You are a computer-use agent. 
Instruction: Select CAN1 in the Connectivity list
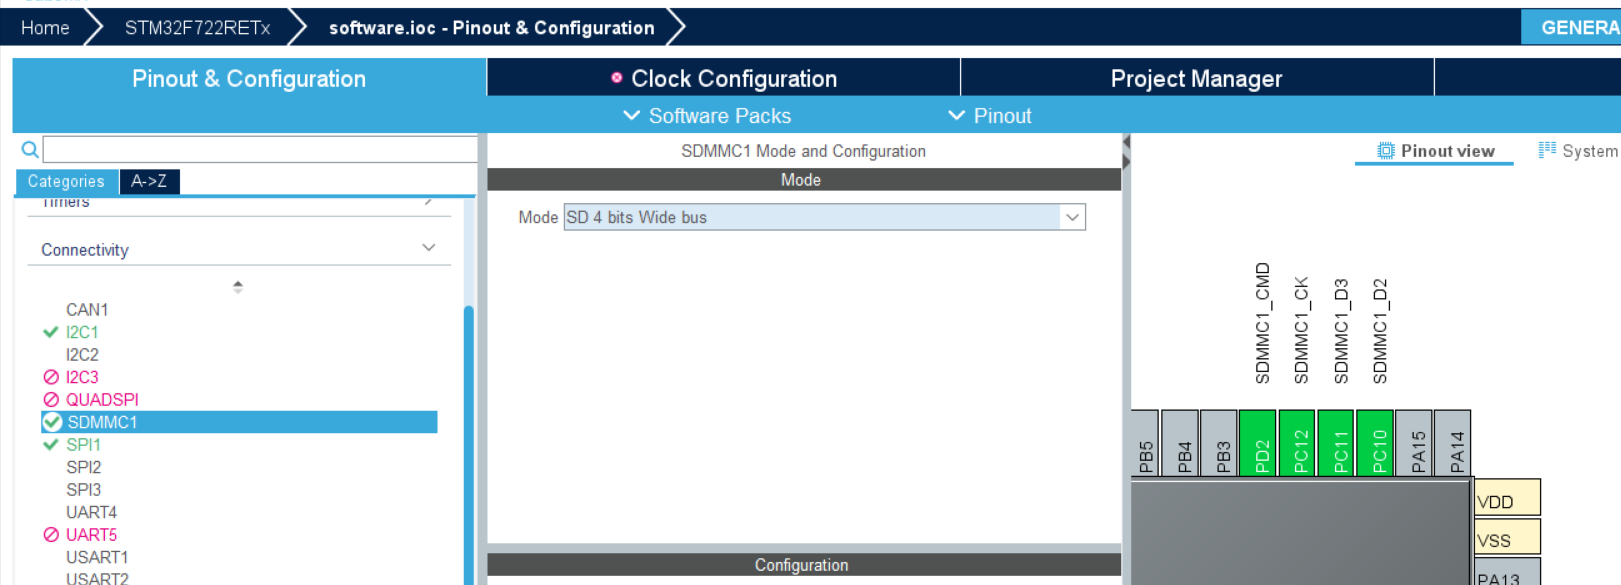click(87, 310)
